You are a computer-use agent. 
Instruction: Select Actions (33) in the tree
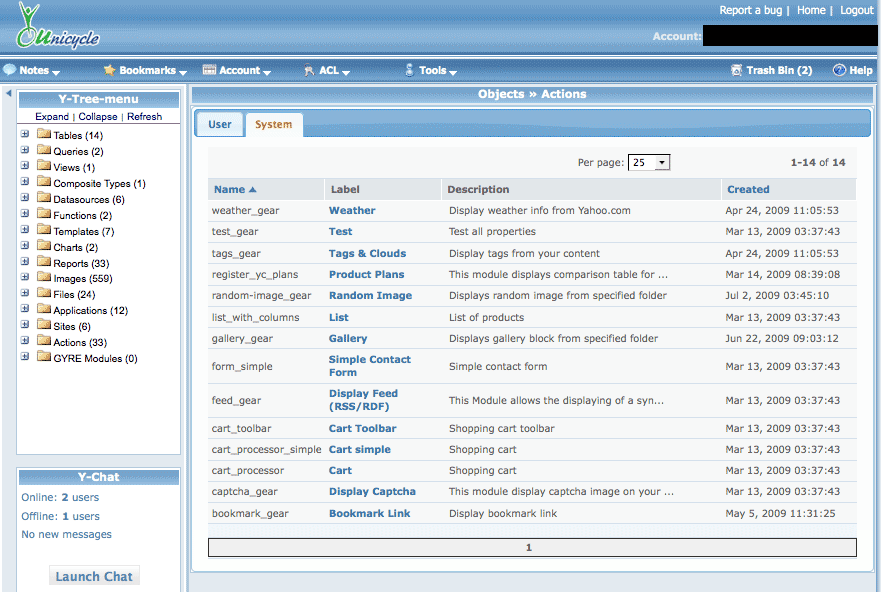tap(82, 343)
